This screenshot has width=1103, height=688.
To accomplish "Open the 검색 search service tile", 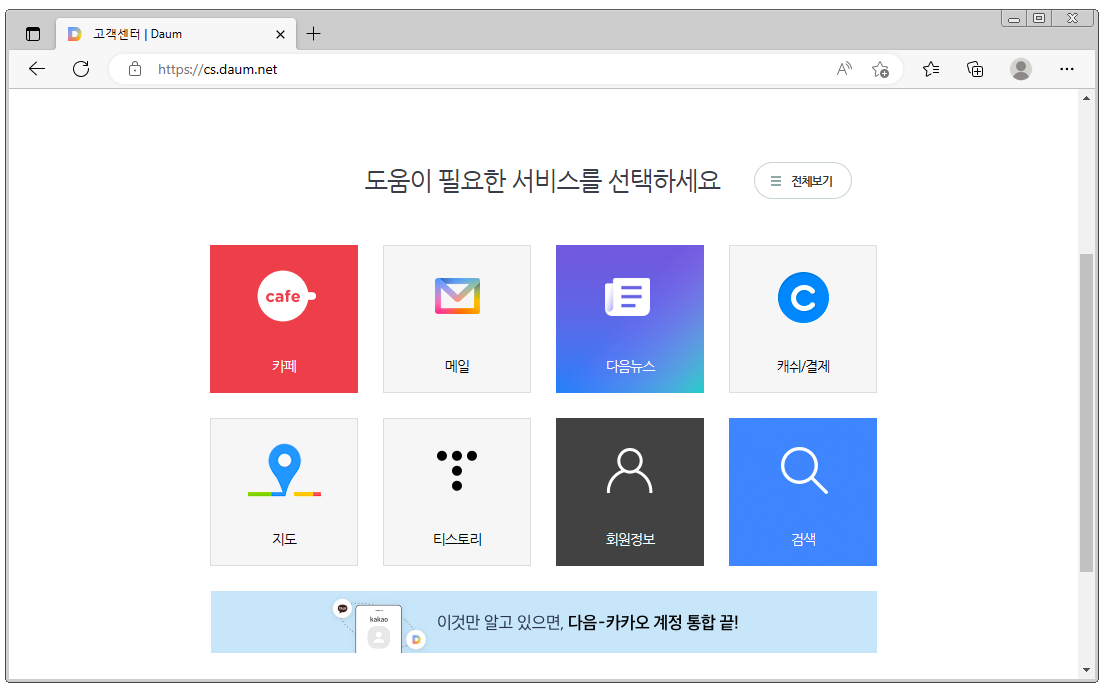I will [803, 492].
